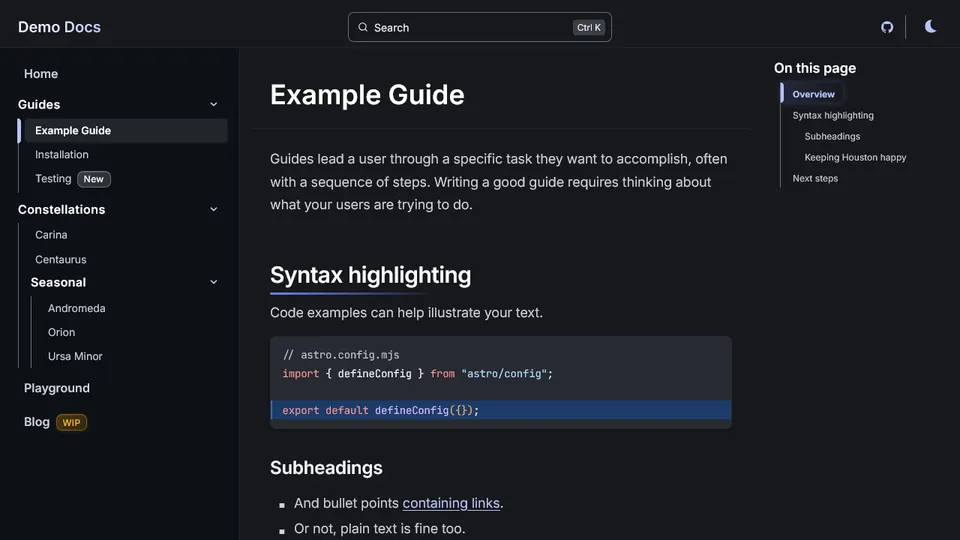This screenshot has height=540, width=960.
Task: Open the Ursa Minor page
Action: pos(75,356)
